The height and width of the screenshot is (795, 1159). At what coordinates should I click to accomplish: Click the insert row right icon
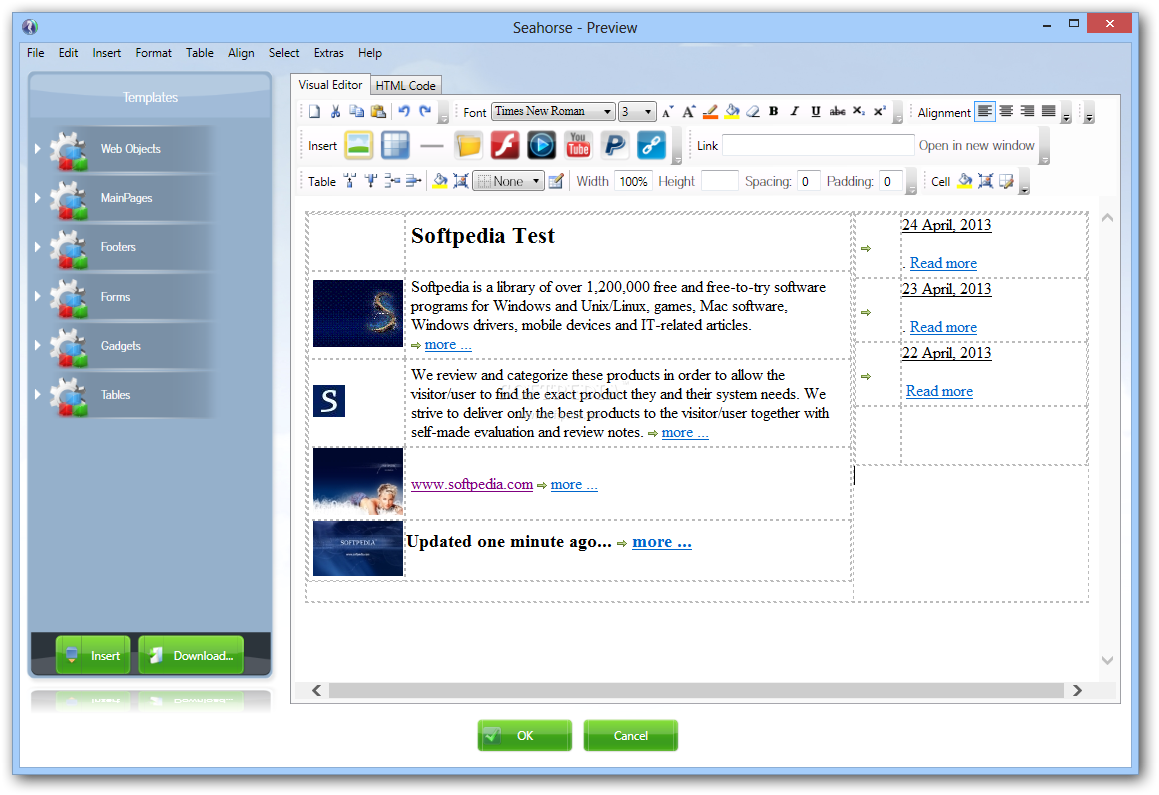click(414, 181)
